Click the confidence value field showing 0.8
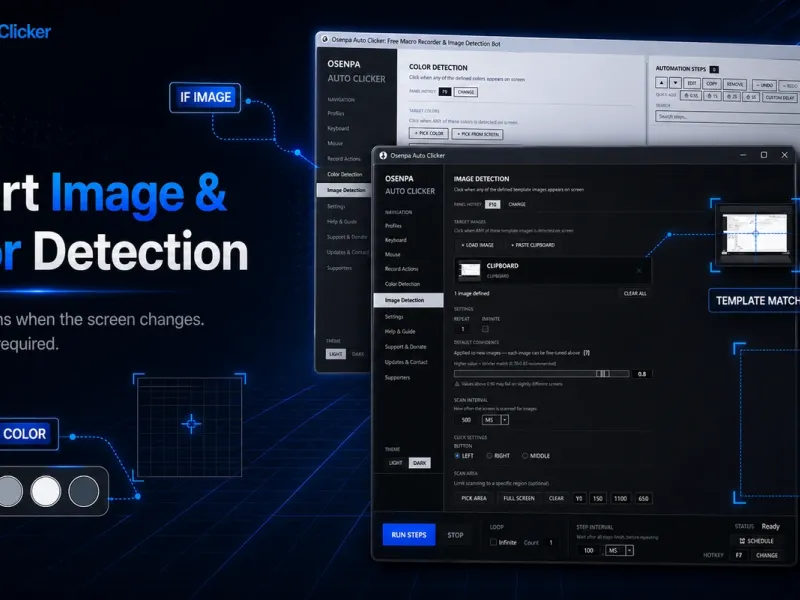The width and height of the screenshot is (800, 600). [642, 374]
